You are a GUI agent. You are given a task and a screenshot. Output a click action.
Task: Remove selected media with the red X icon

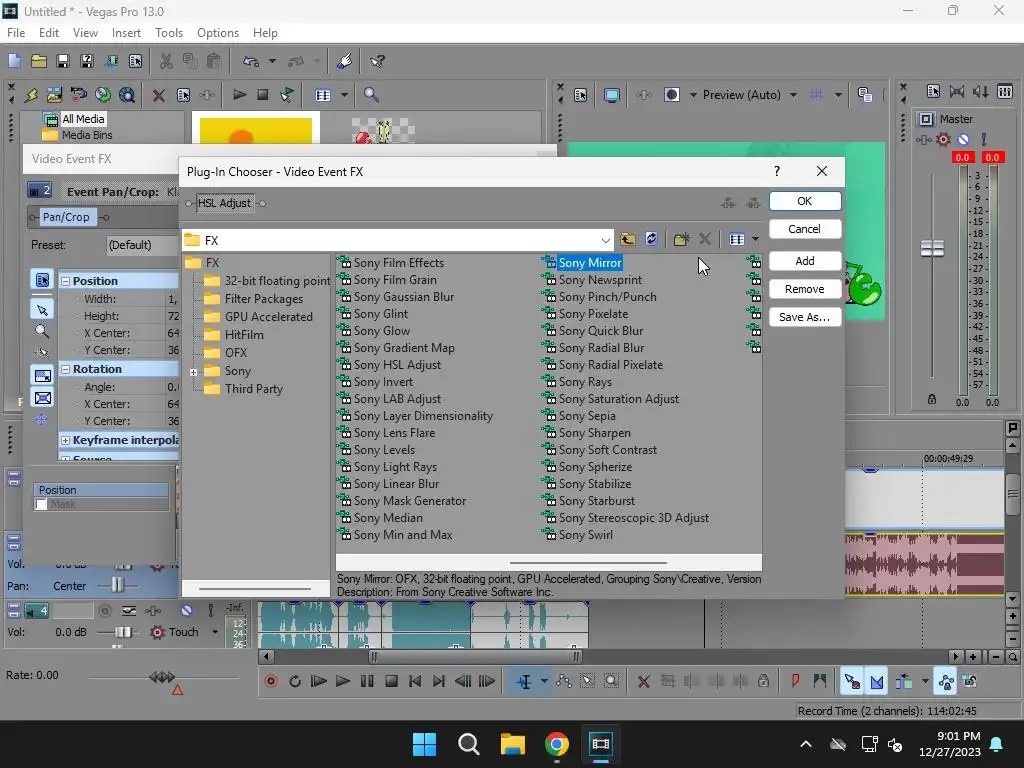[x=159, y=95]
